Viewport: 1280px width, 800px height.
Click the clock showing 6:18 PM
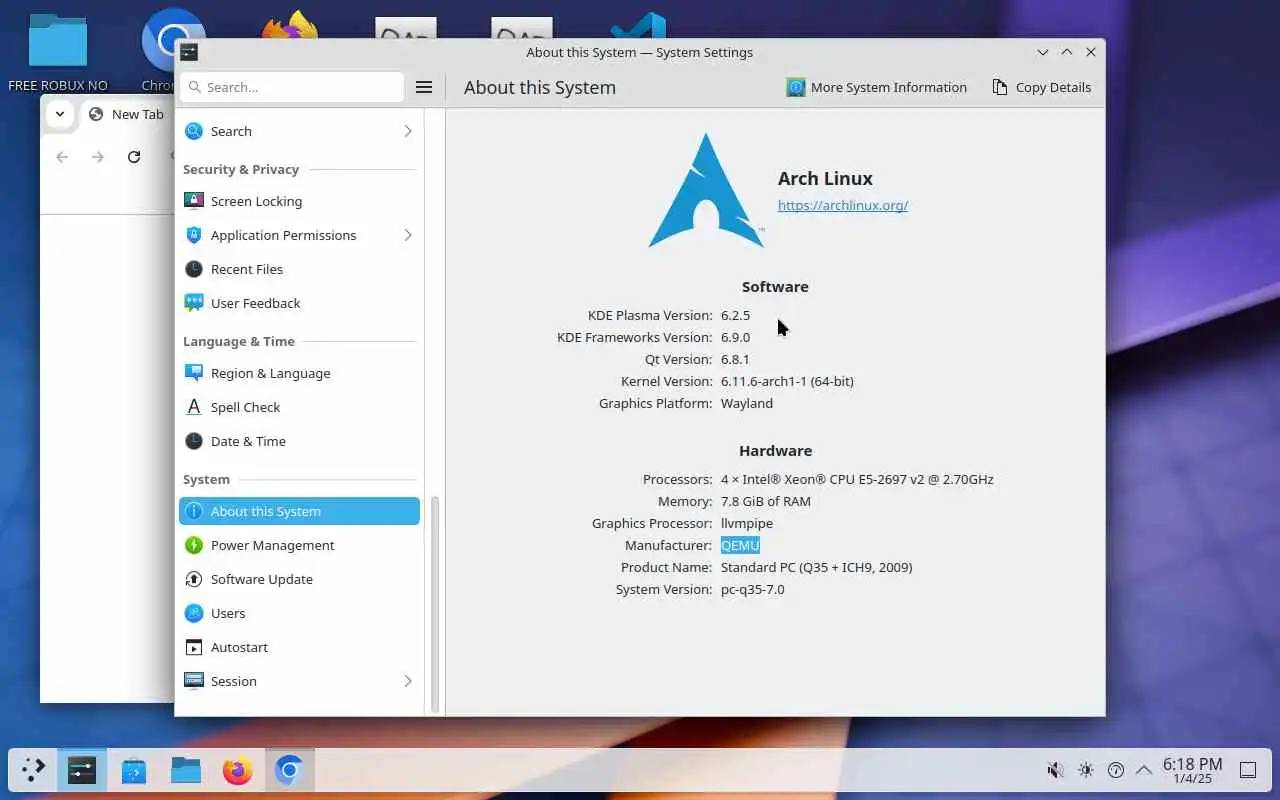1192,770
